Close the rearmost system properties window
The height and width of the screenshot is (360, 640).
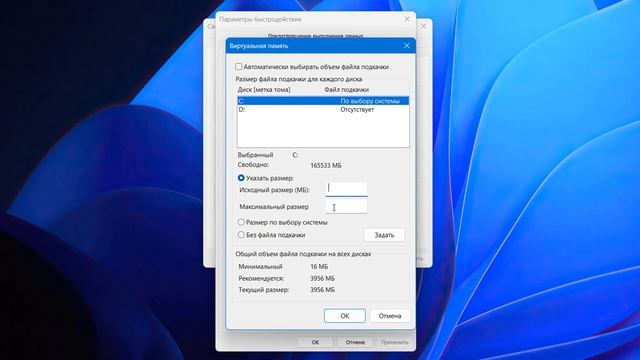(424, 27)
